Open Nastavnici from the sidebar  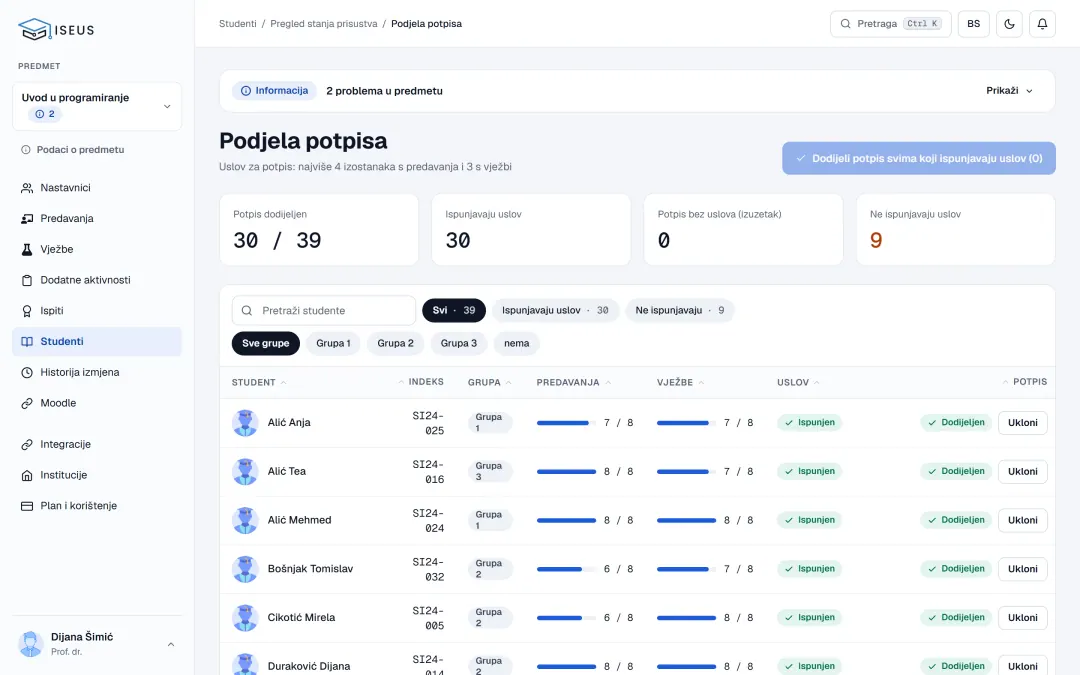pyautogui.click(x=96, y=187)
